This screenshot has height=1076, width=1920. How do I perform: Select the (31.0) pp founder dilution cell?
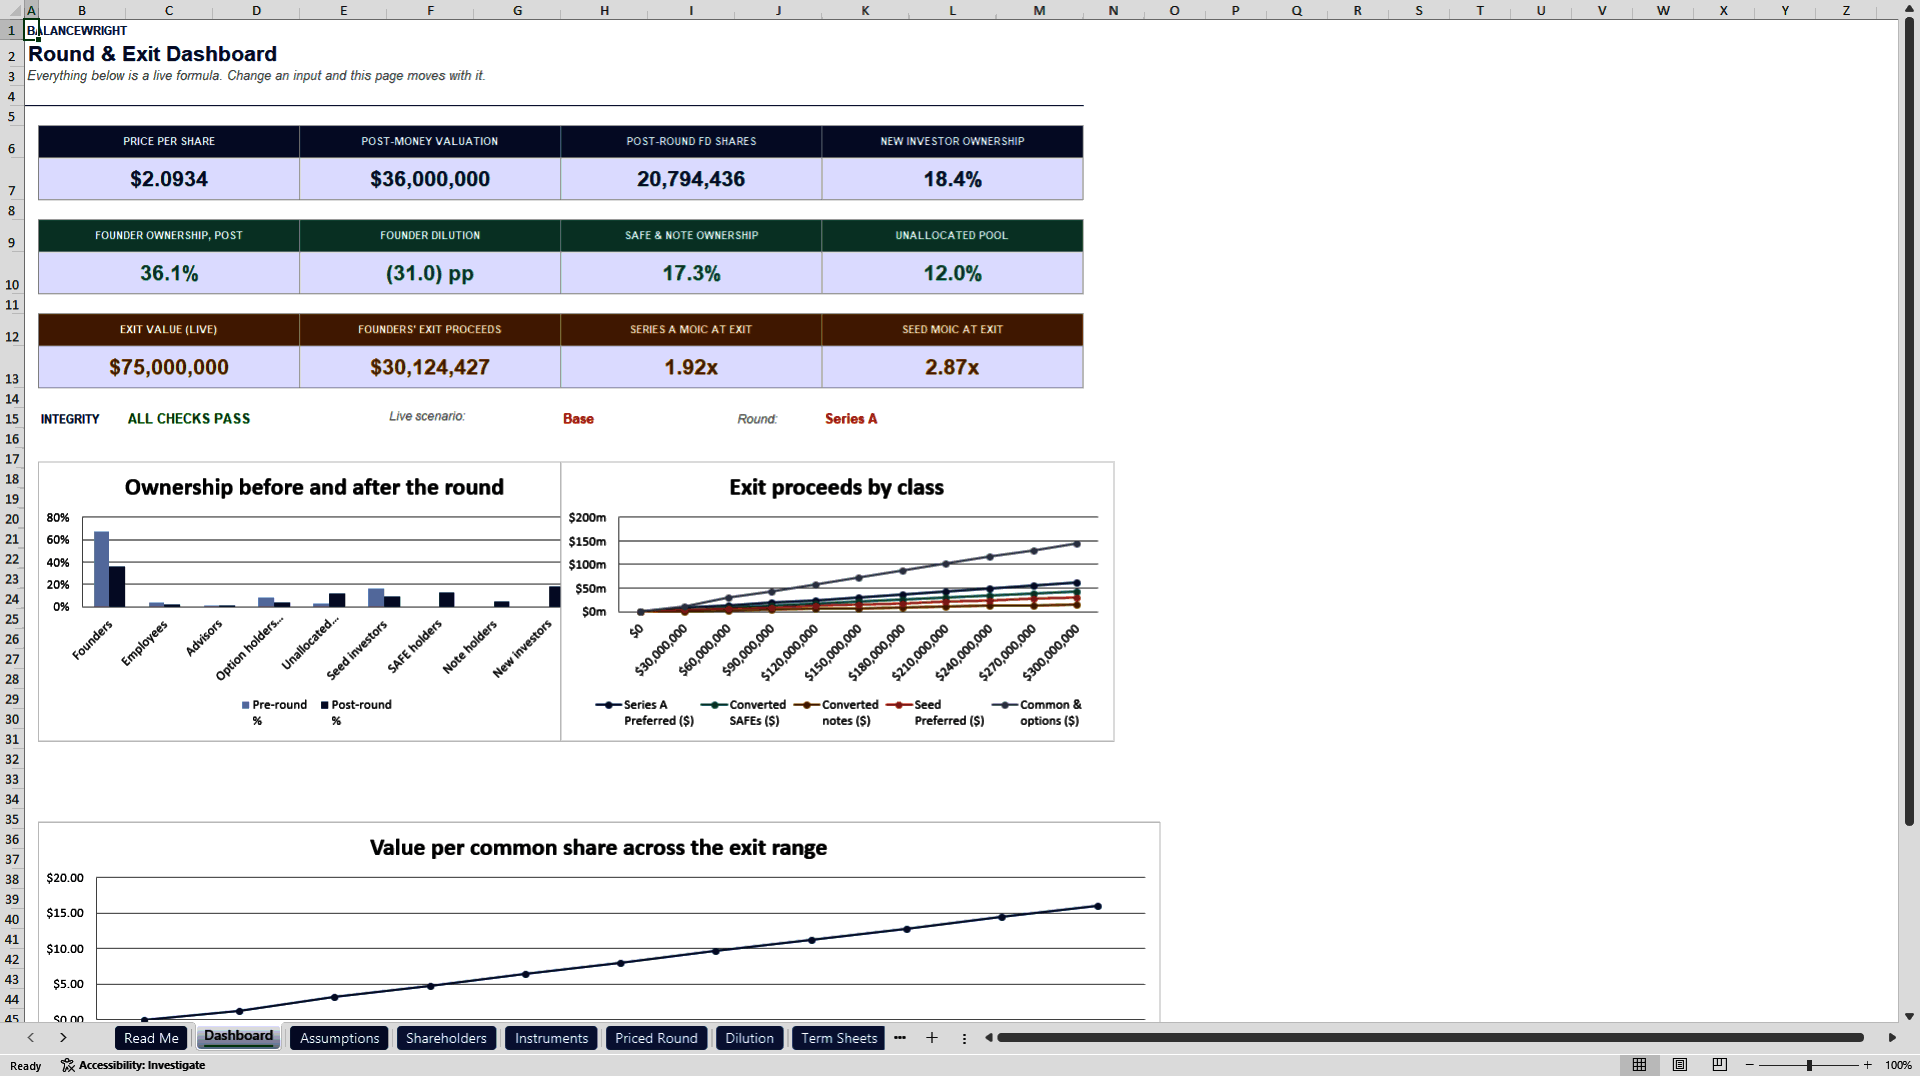click(430, 273)
